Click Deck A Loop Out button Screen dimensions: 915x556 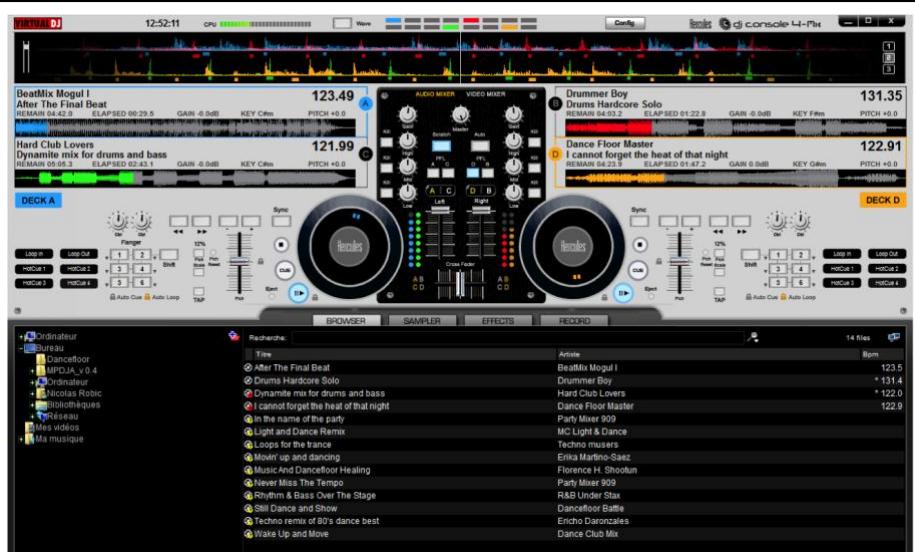[79, 254]
